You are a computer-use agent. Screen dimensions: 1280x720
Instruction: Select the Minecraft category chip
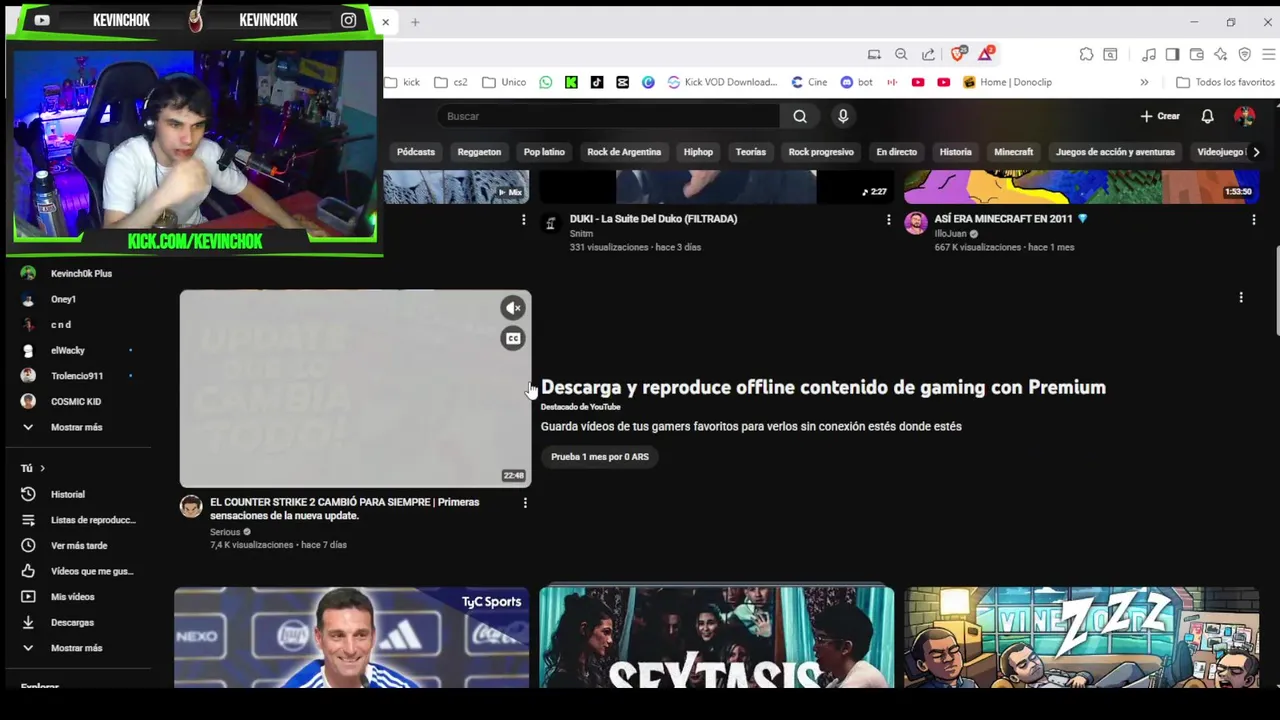1013,152
